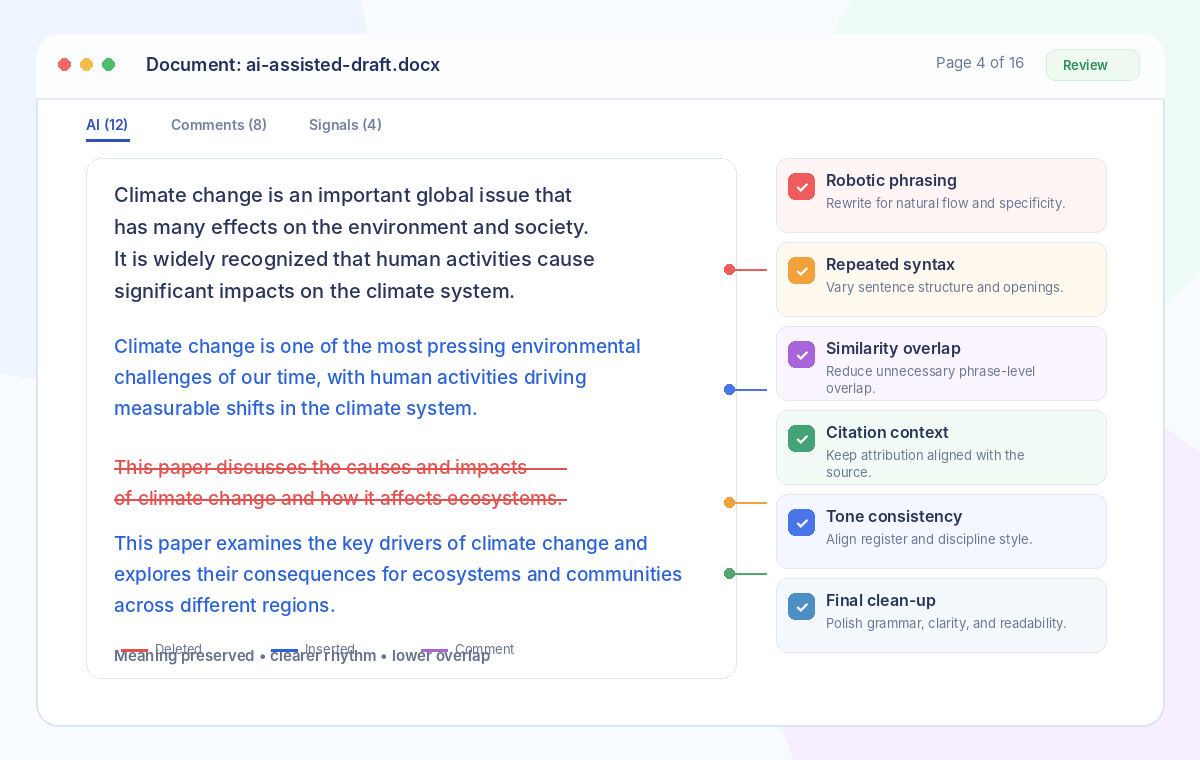Click the Review button
The width and height of the screenshot is (1200, 760).
(x=1092, y=65)
